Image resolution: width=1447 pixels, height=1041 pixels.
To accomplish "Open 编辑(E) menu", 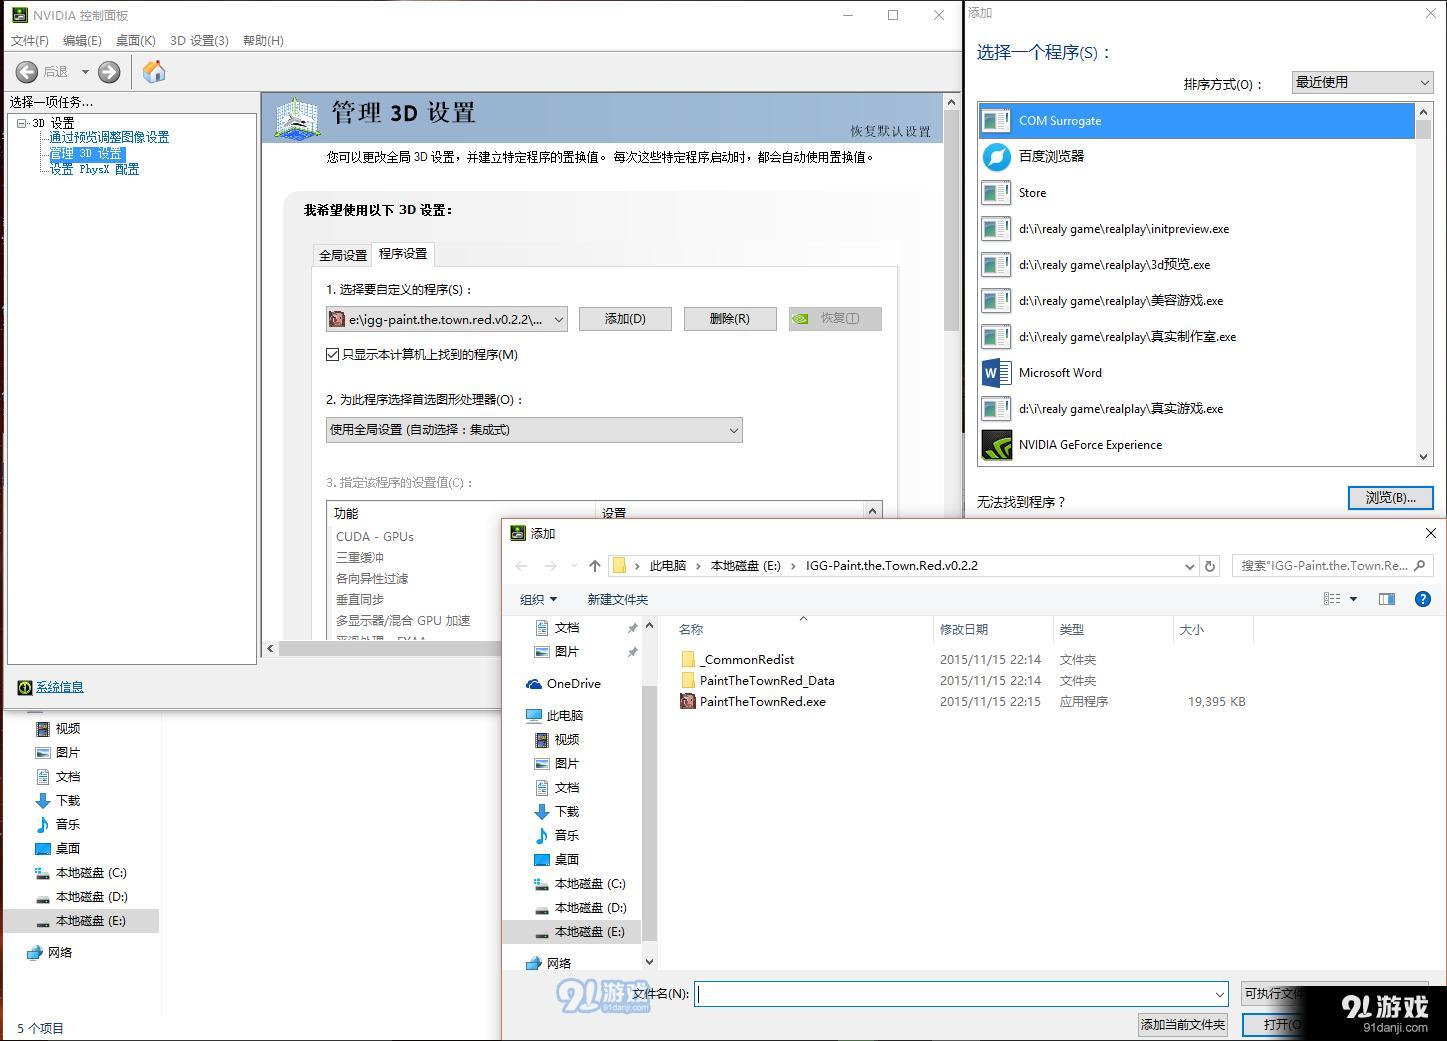I will point(82,41).
